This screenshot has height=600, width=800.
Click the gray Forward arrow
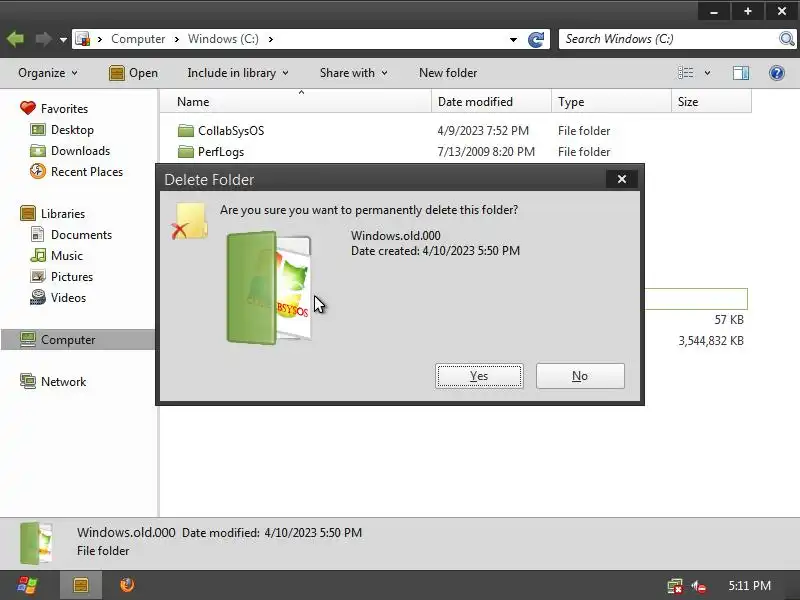click(43, 39)
